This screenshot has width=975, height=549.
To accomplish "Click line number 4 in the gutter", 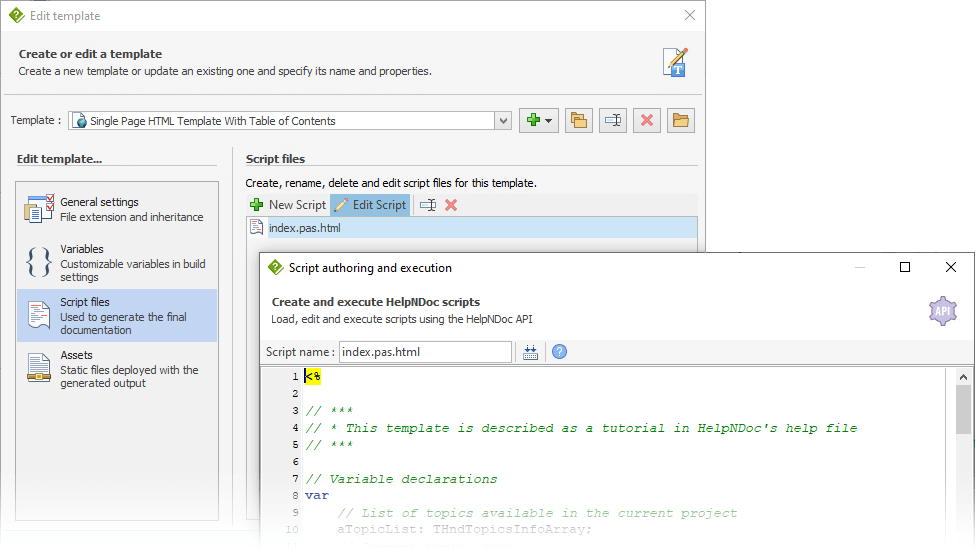I will point(295,428).
